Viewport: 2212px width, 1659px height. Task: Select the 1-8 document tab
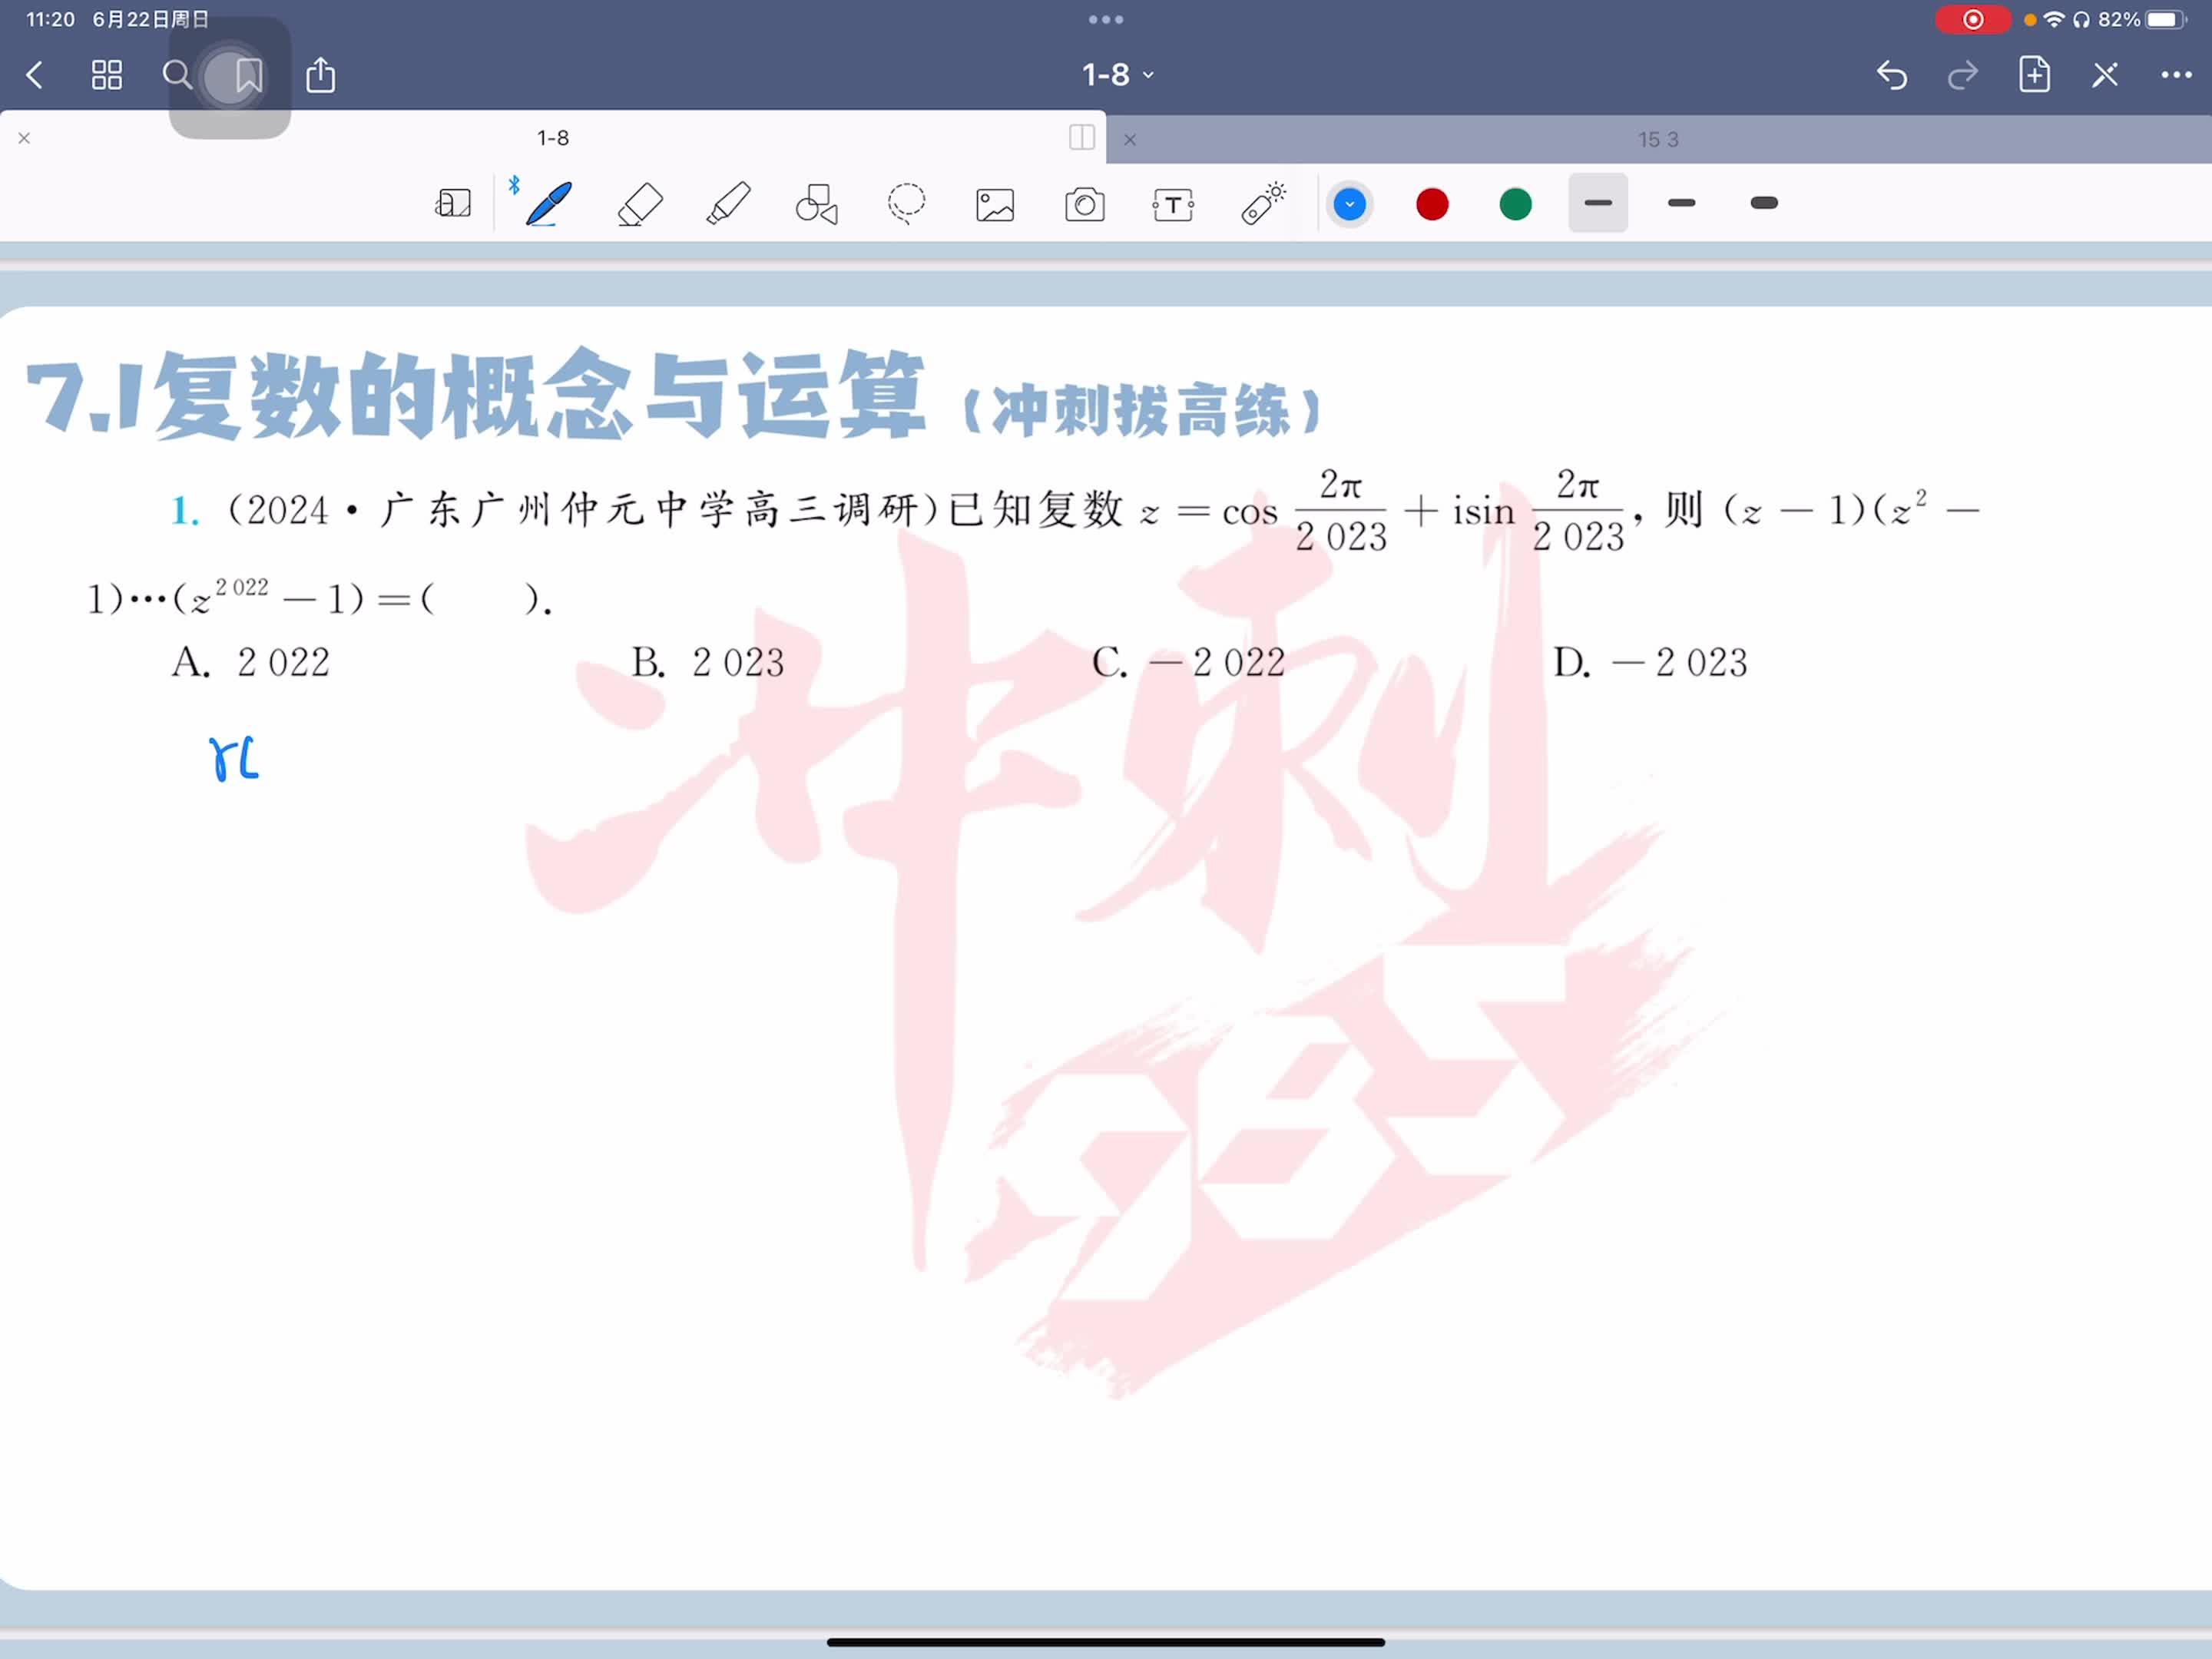point(552,138)
